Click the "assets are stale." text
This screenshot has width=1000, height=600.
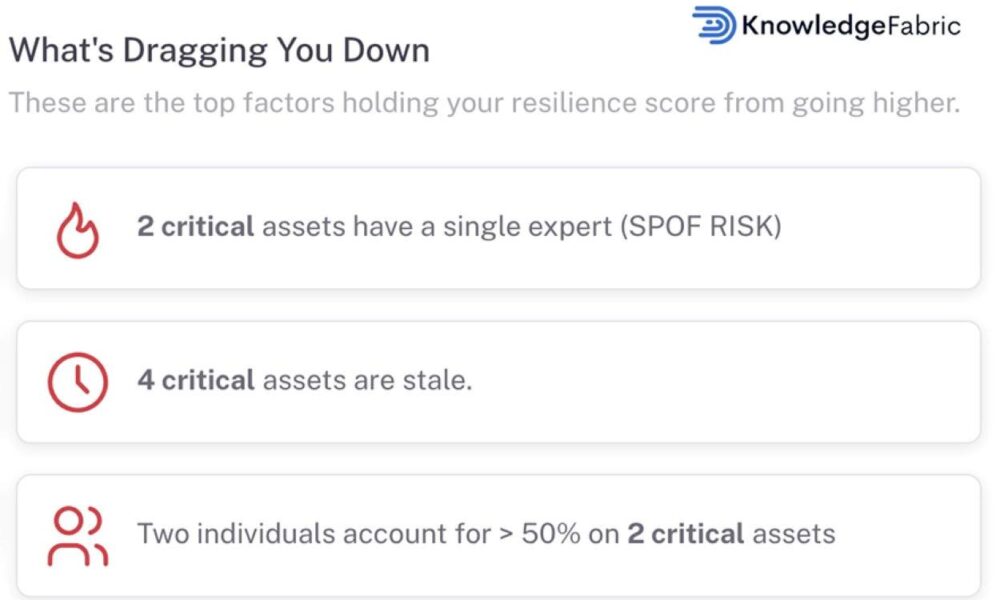pos(367,380)
